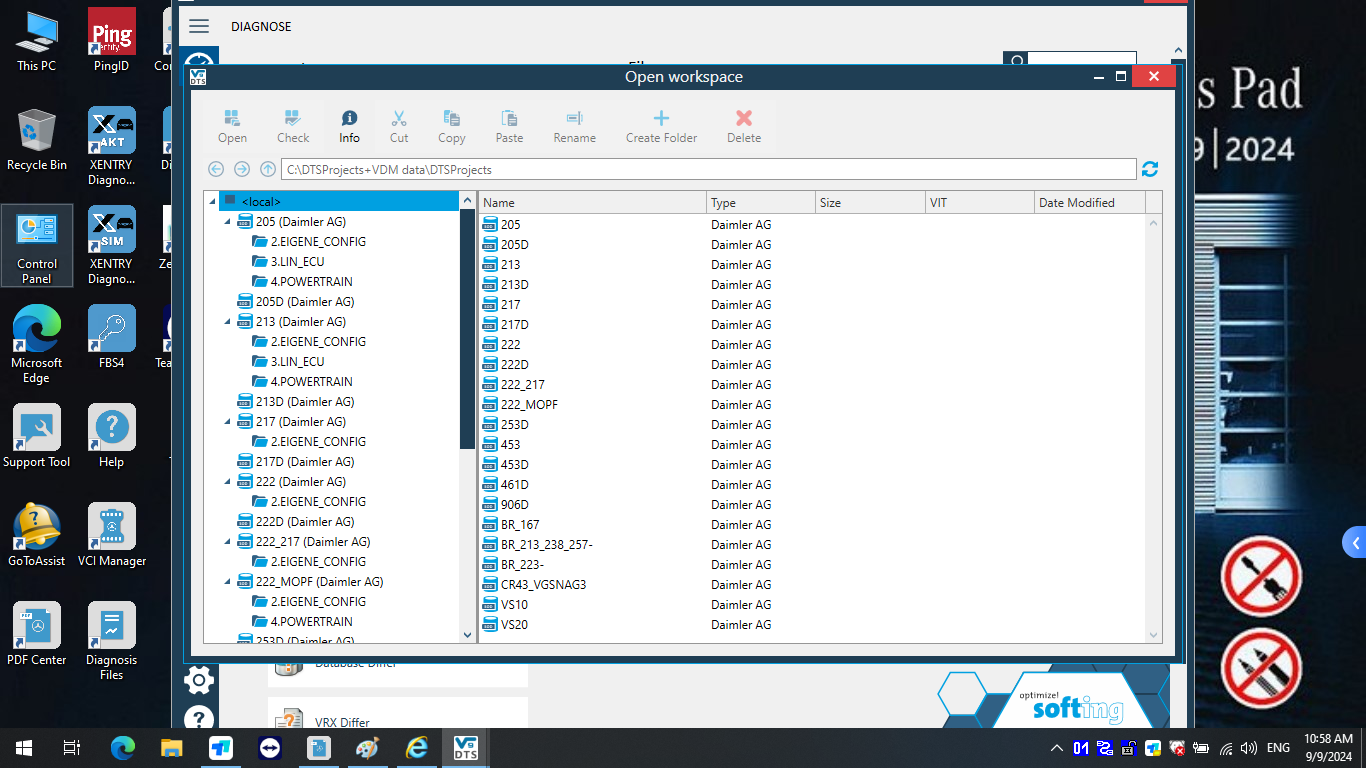Navigate back using the left arrow button
The image size is (1366, 768).
pos(216,169)
